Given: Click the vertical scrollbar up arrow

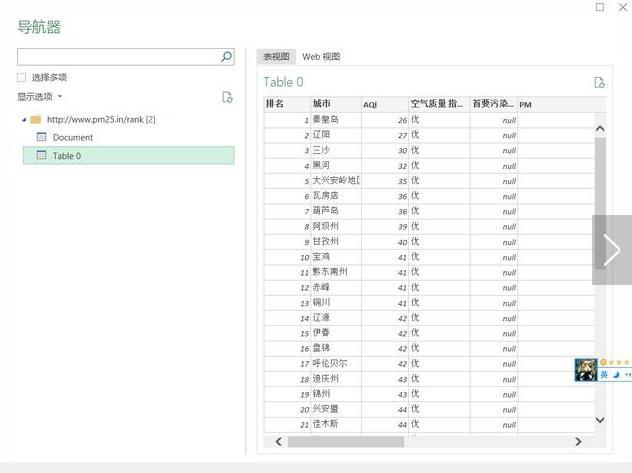Looking at the screenshot, I should (x=600, y=129).
